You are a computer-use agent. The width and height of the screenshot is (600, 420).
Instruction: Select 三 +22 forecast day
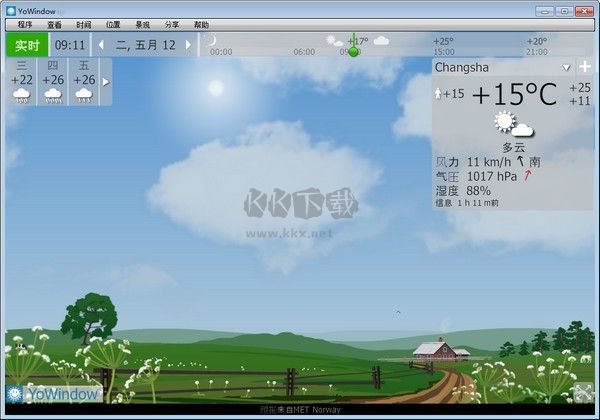[21, 81]
